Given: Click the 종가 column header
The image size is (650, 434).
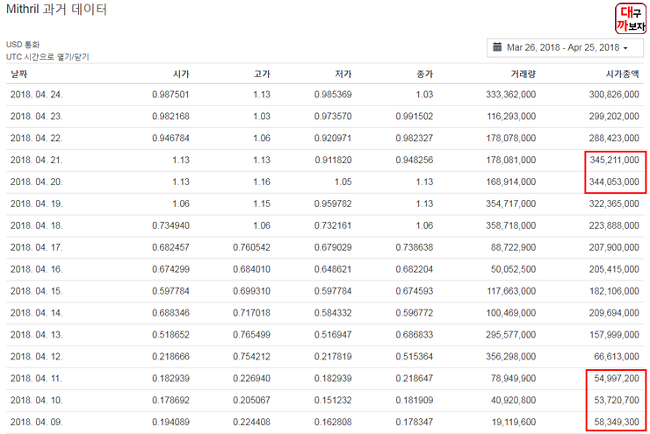Looking at the screenshot, I should point(424,74).
